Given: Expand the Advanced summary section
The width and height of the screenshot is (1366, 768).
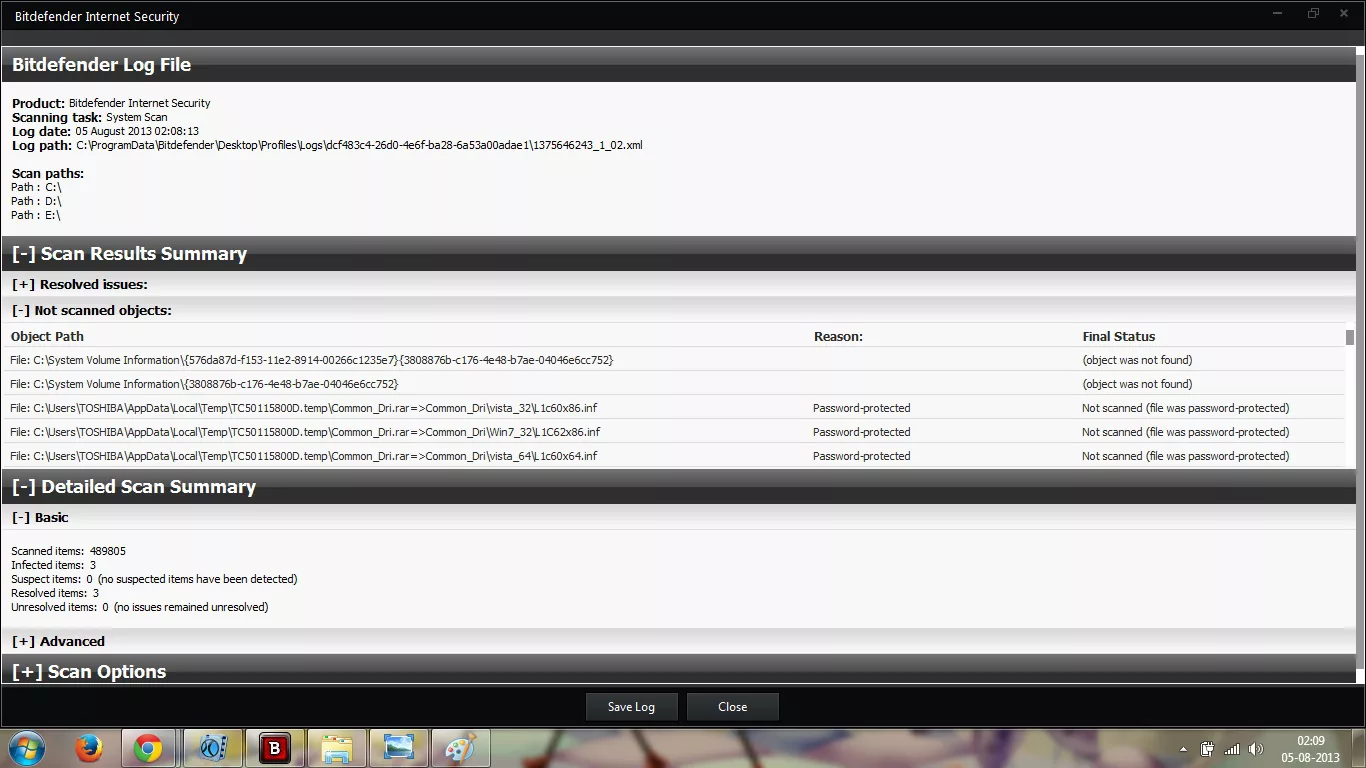Looking at the screenshot, I should 23,641.
